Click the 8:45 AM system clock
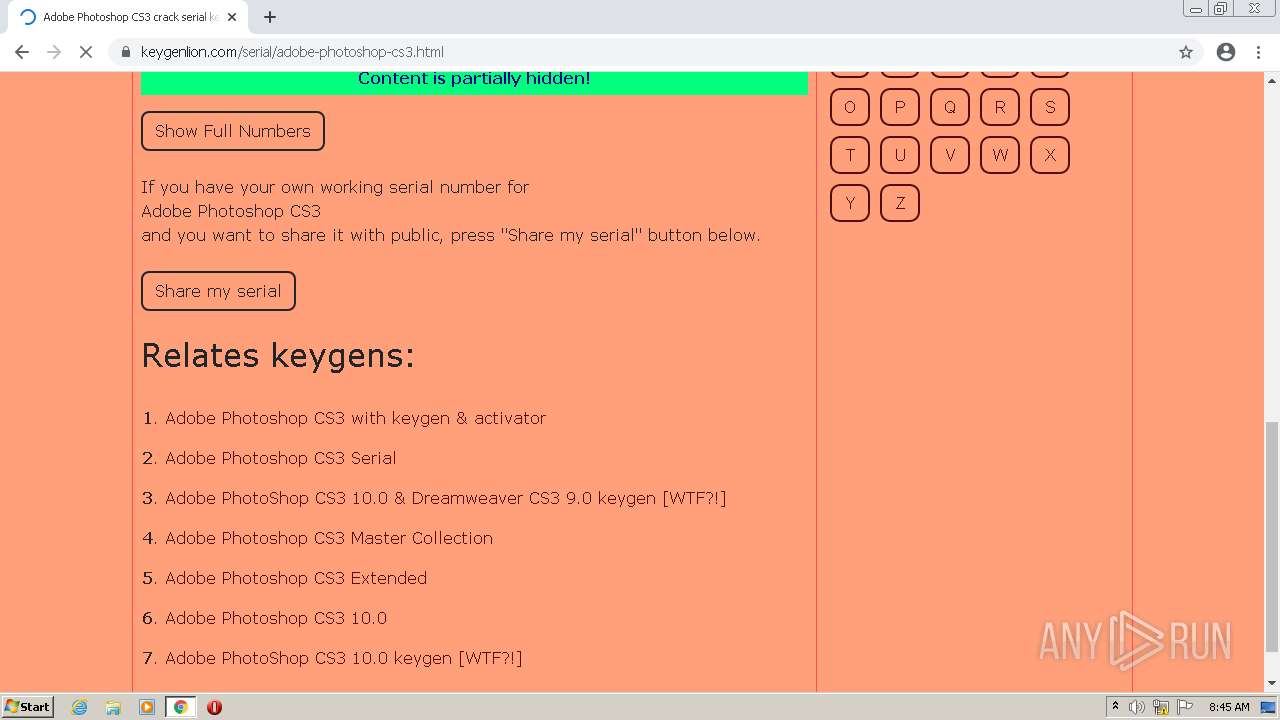Screen dimensions: 1280x720 [x=1229, y=707]
